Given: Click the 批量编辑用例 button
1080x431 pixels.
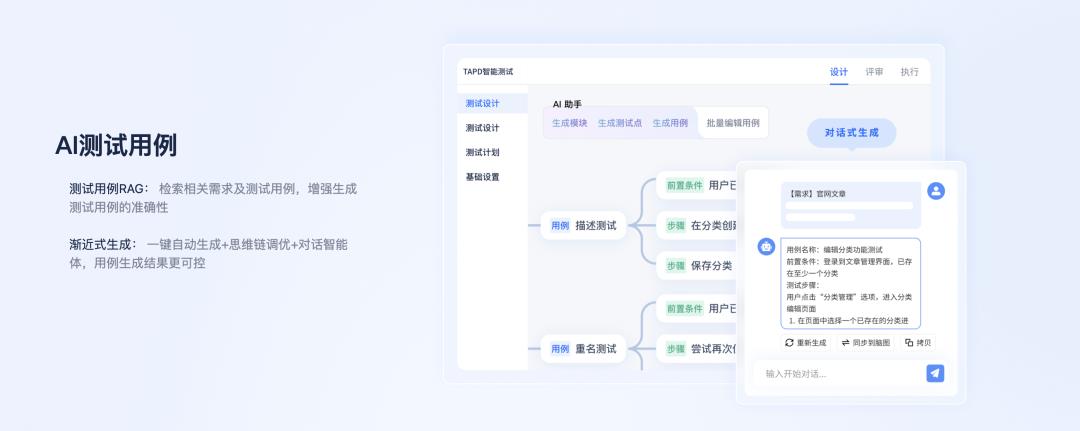Looking at the screenshot, I should (733, 123).
